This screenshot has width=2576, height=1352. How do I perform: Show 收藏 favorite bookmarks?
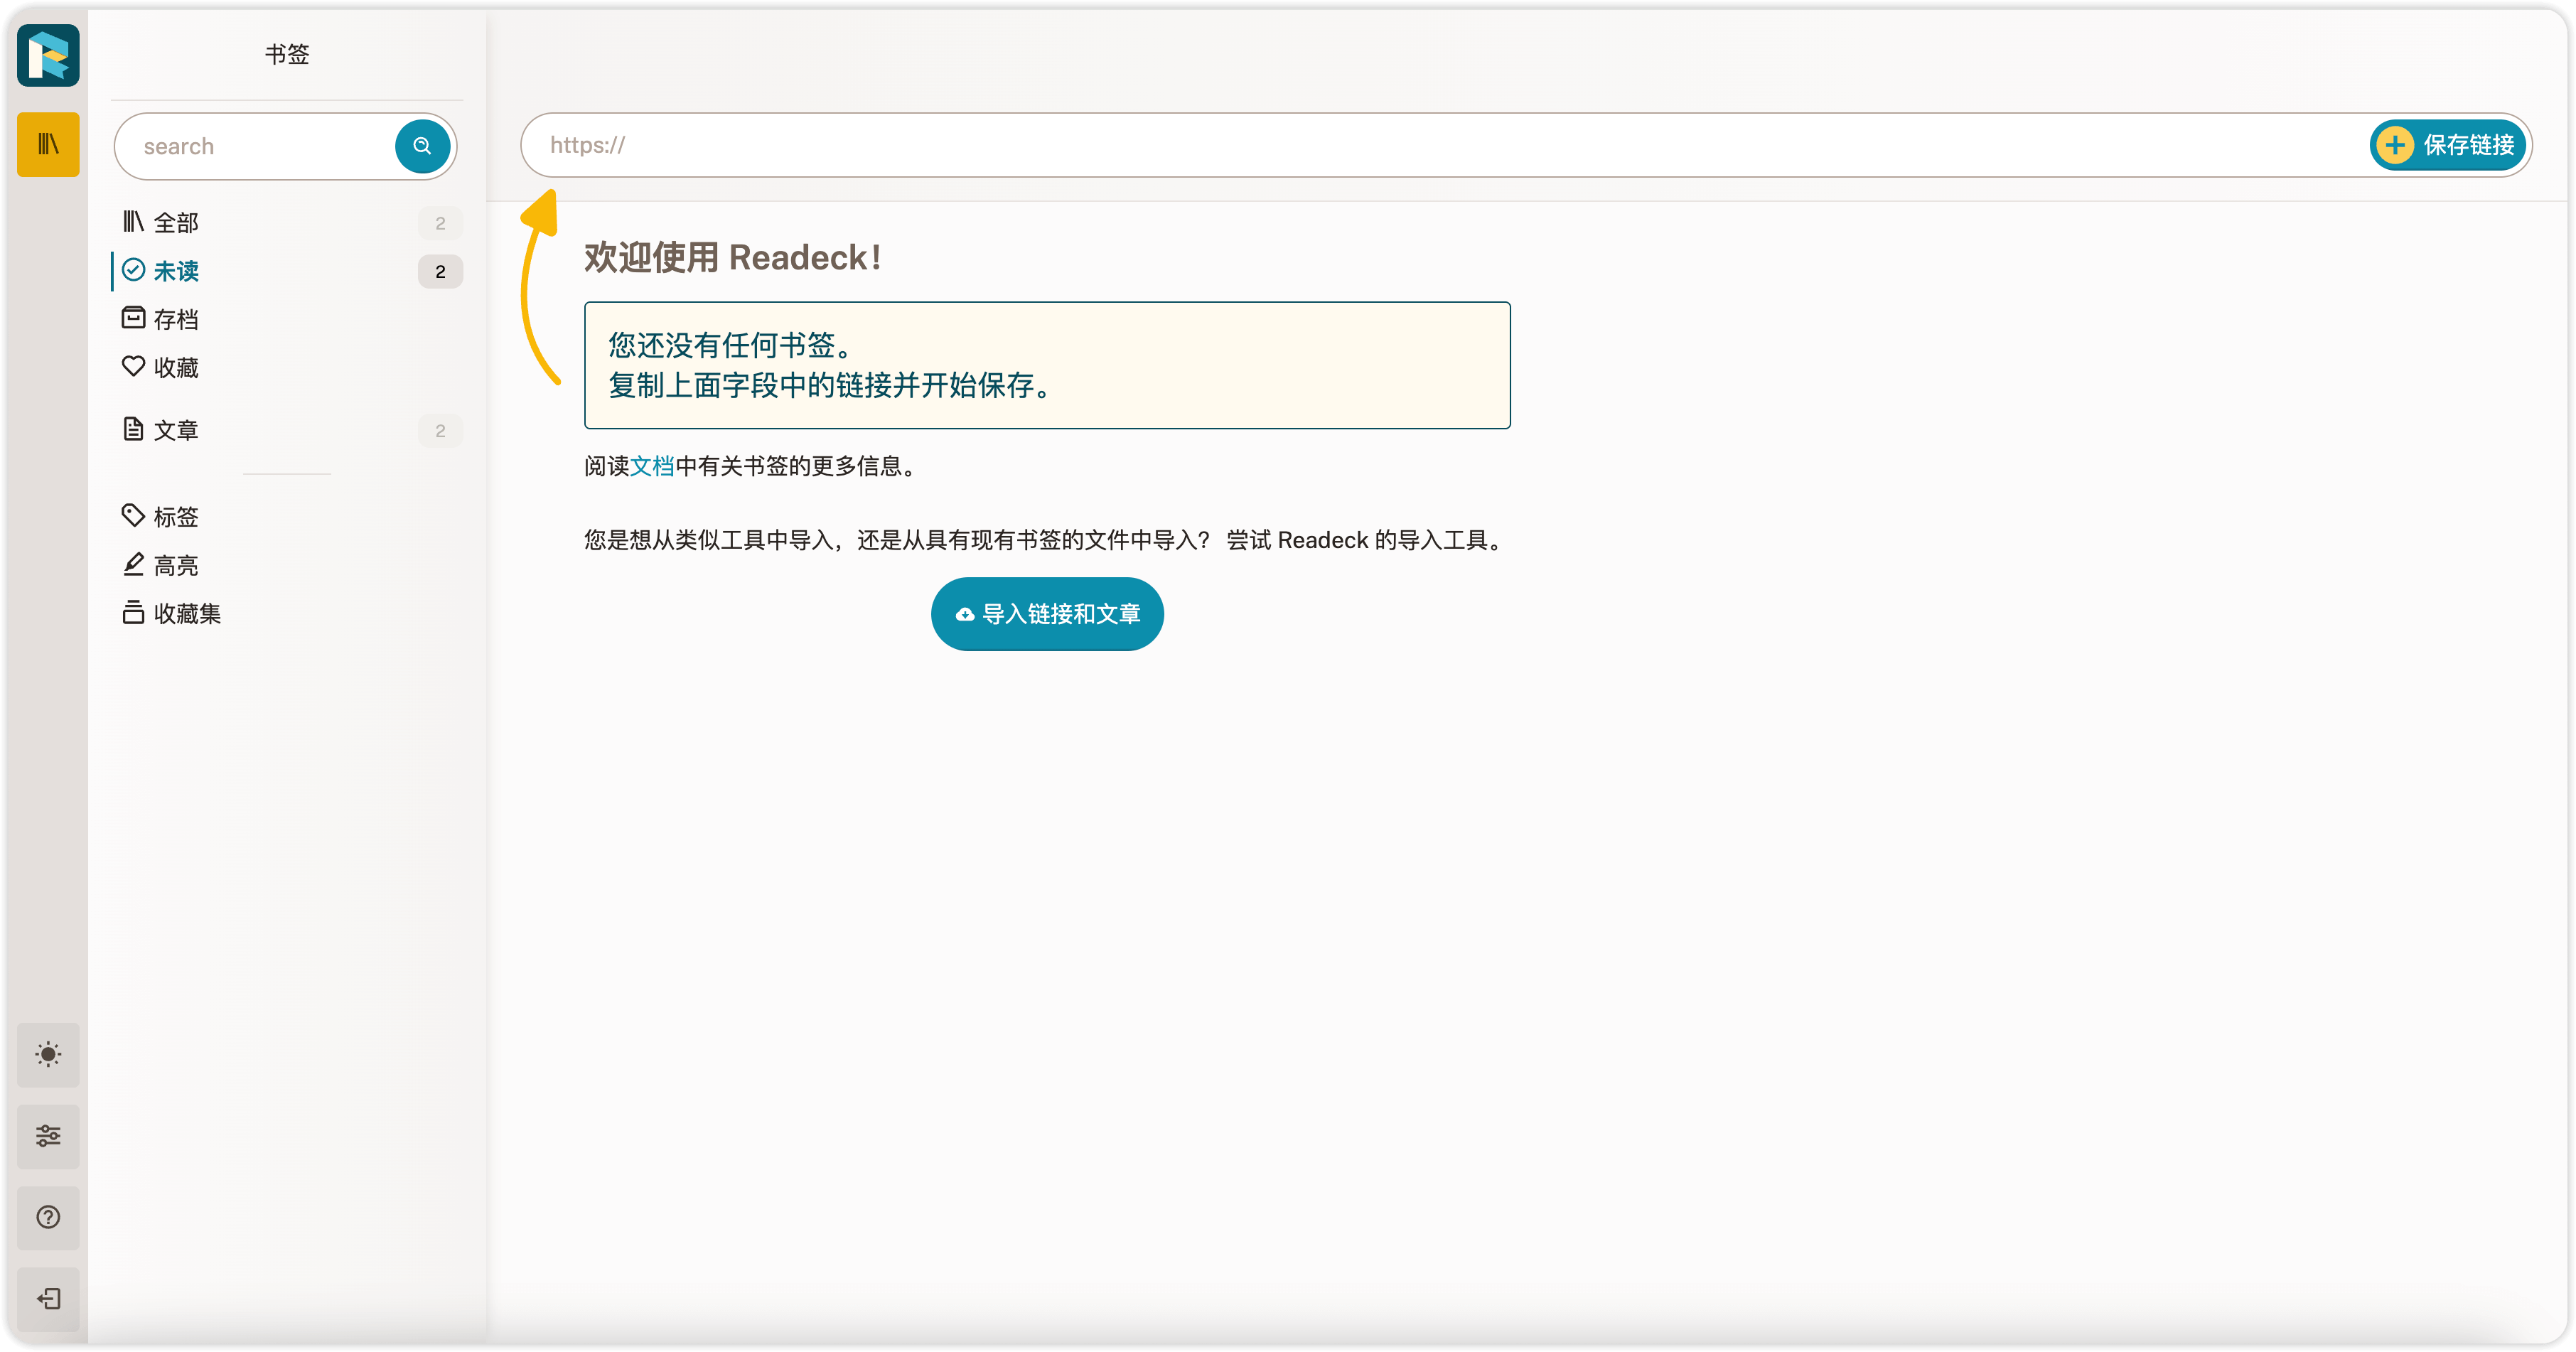(287, 367)
